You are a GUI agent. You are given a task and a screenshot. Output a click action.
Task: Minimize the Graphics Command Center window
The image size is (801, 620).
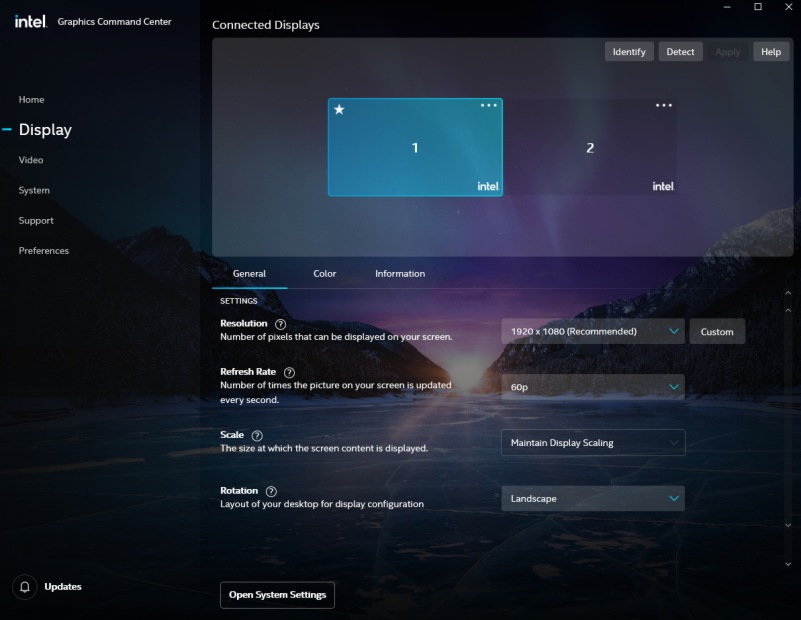pyautogui.click(x=727, y=7)
